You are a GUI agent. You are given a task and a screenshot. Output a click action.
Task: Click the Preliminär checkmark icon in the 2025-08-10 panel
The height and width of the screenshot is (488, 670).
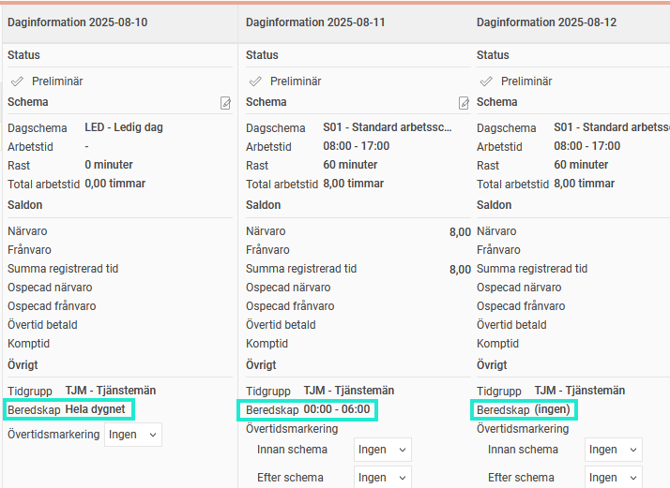(16, 81)
